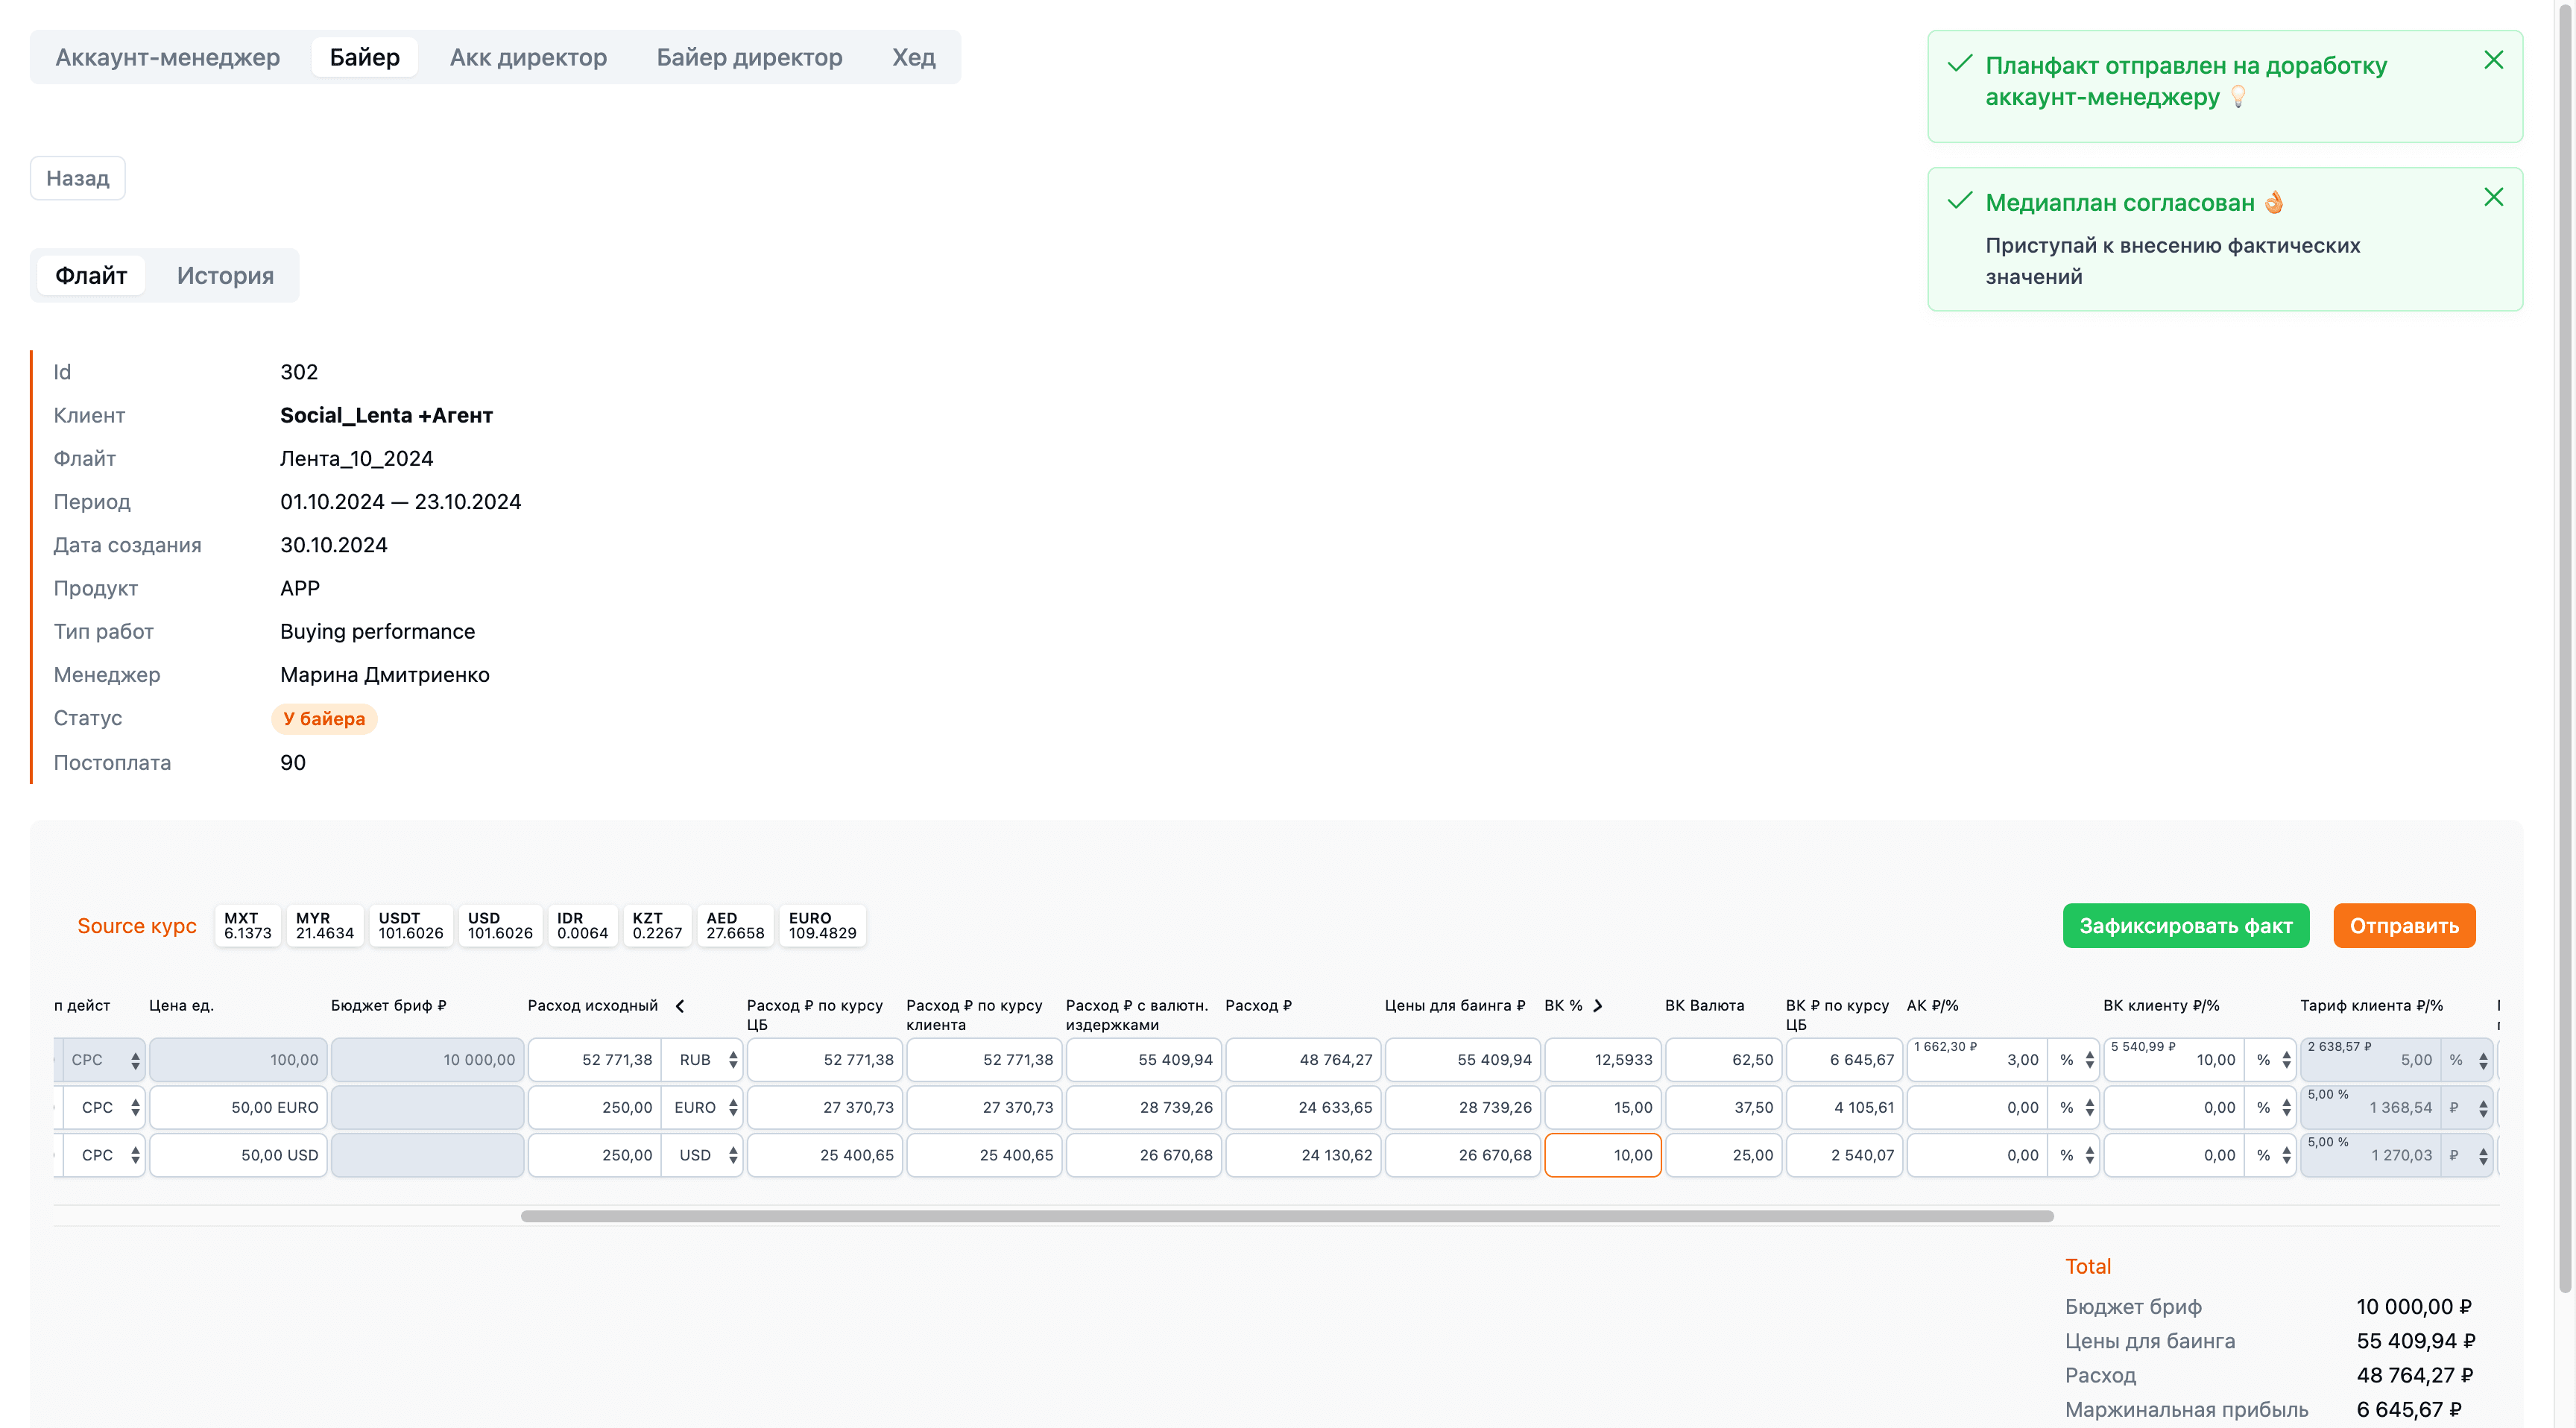Open ВК клиенту unit dropdown in first row
Viewport: 2576px width, 1428px height.
point(2271,1059)
